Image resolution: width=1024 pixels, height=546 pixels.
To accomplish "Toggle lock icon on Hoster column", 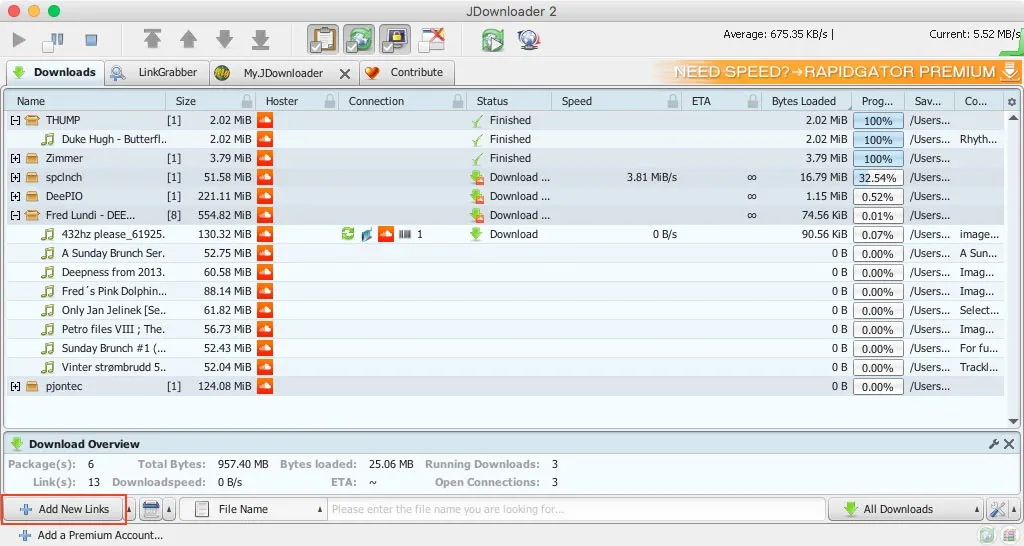I will coord(330,101).
